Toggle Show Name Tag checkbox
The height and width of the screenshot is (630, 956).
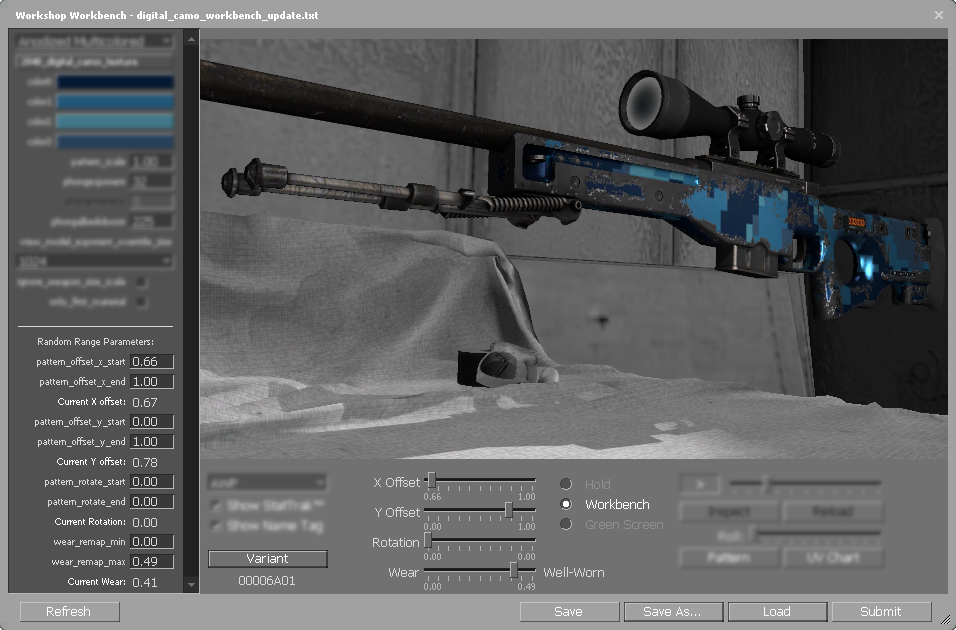(x=216, y=526)
